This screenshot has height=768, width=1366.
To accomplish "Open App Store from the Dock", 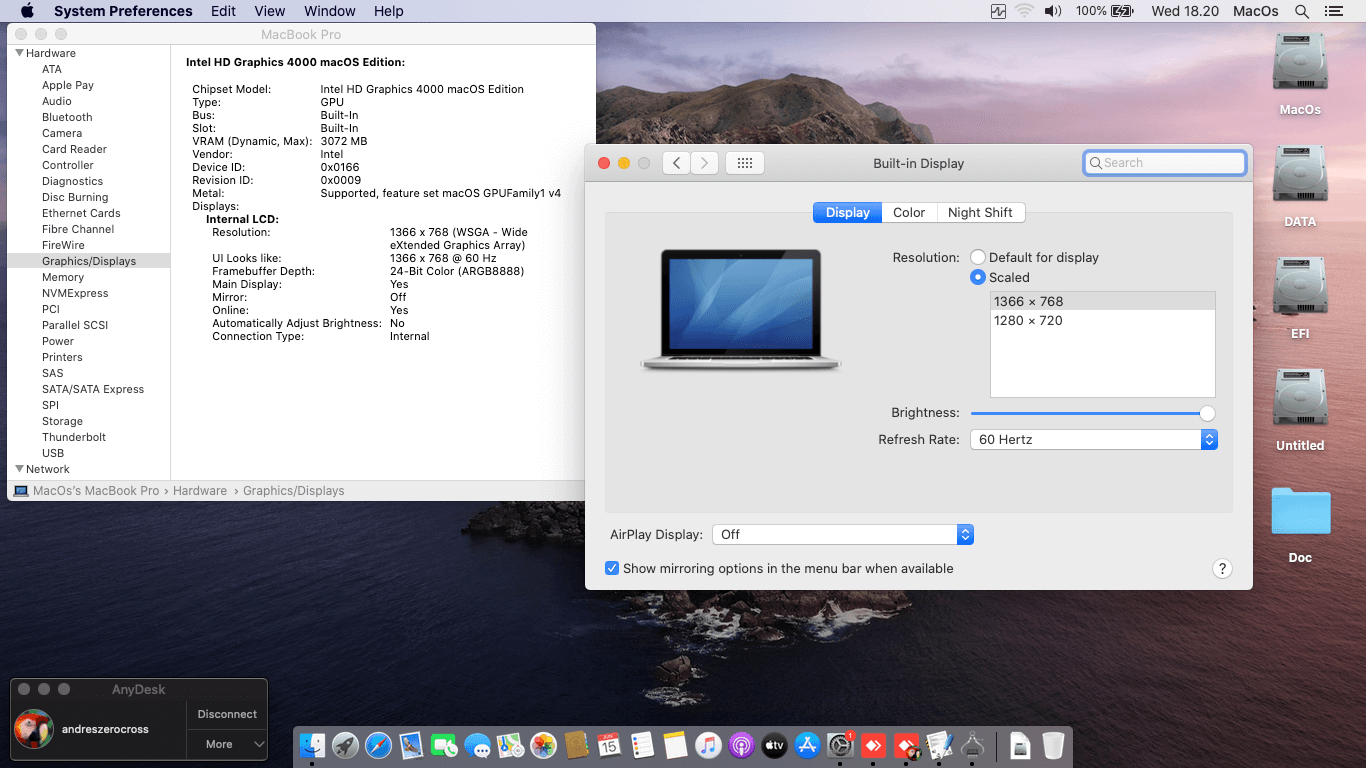I will (807, 745).
